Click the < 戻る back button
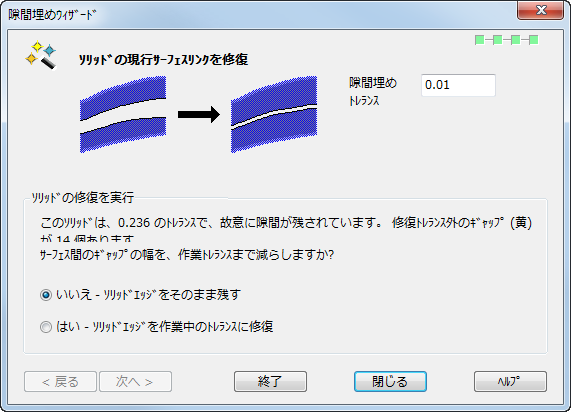Screen dimensions: 571x412 [x=60, y=381]
